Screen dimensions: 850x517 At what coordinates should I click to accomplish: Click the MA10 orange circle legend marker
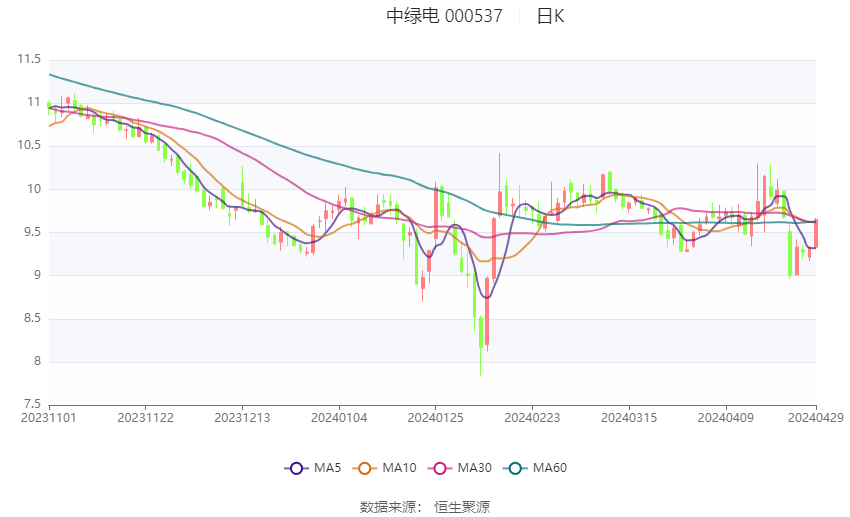point(364,467)
